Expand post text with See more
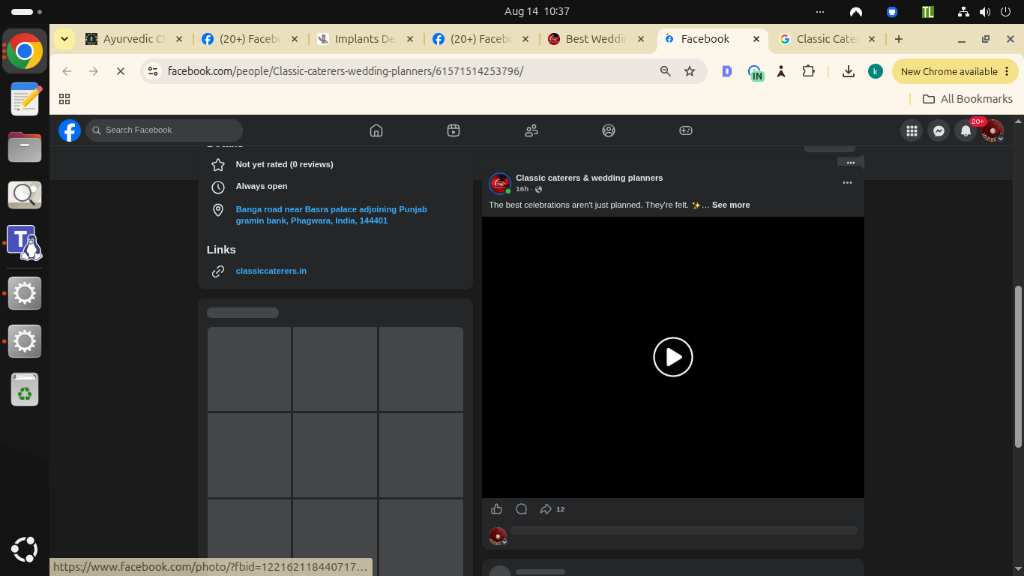 (731, 205)
